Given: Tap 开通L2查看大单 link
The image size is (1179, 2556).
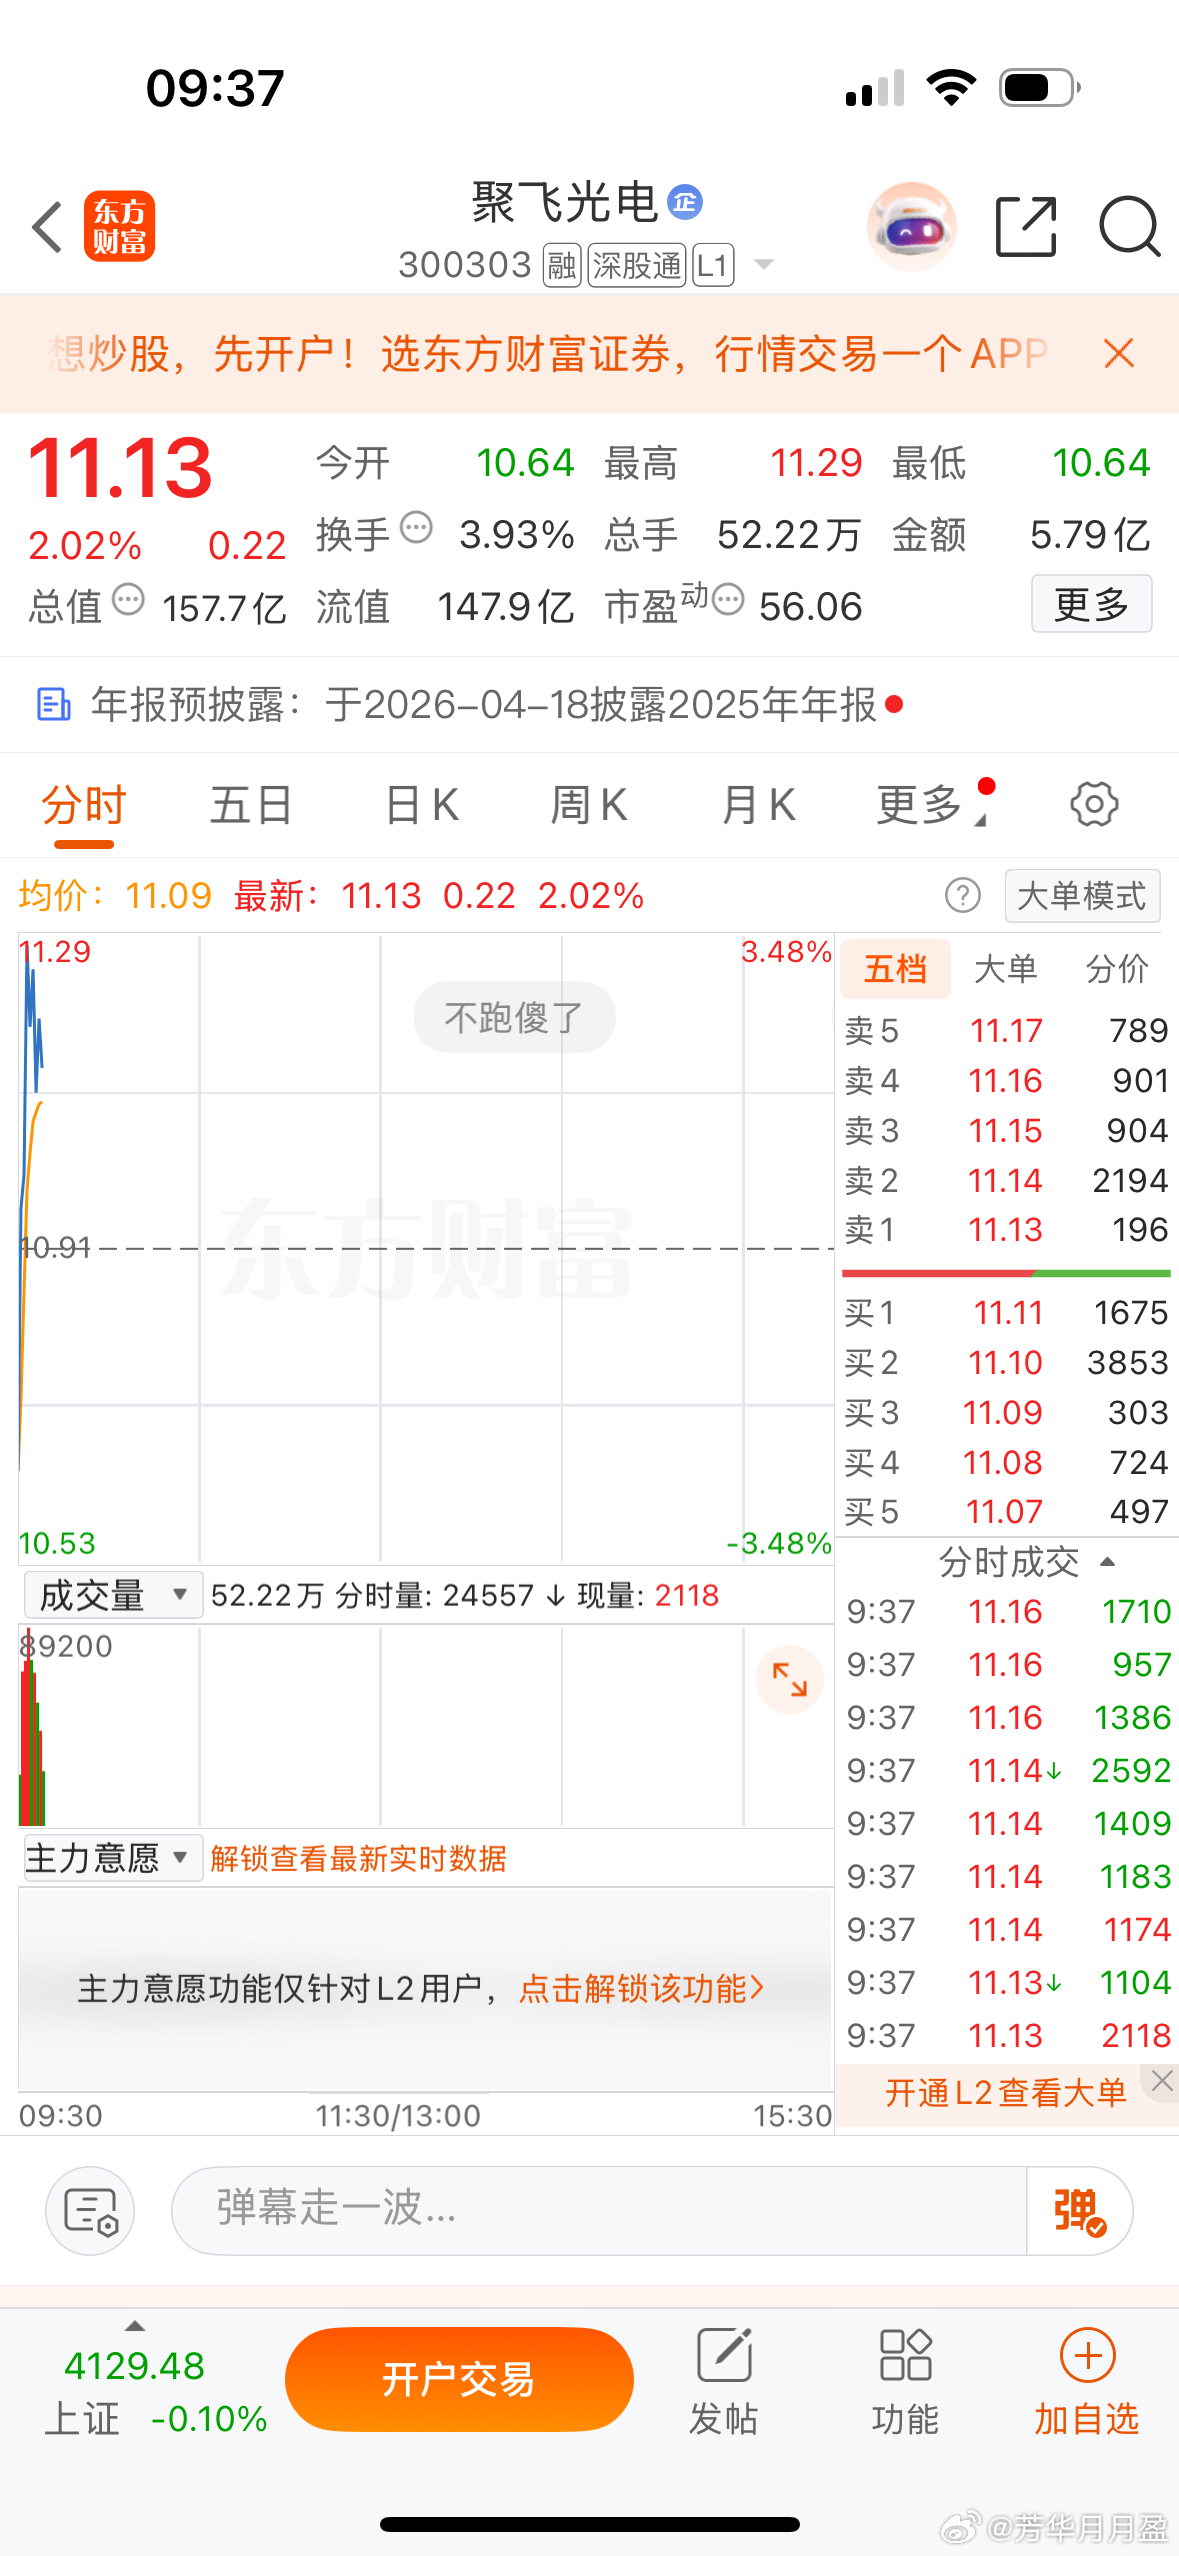Looking at the screenshot, I should tap(1005, 2092).
